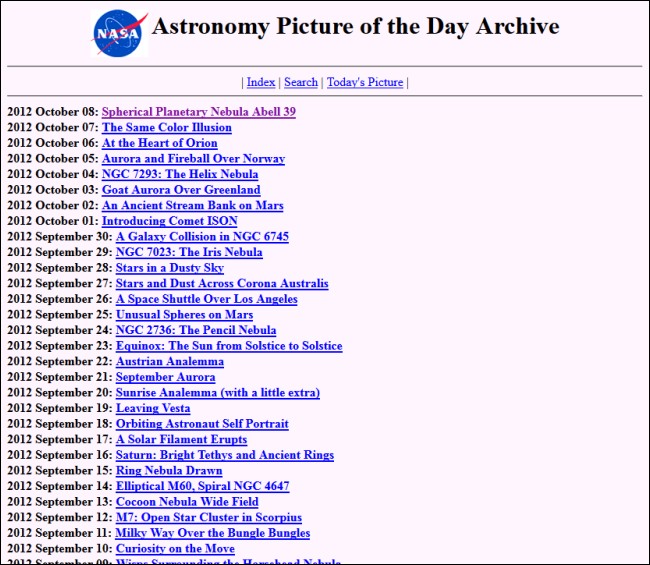
Task: Open Equinox: The Sun from Solstice to Solstice
Action: (x=229, y=346)
